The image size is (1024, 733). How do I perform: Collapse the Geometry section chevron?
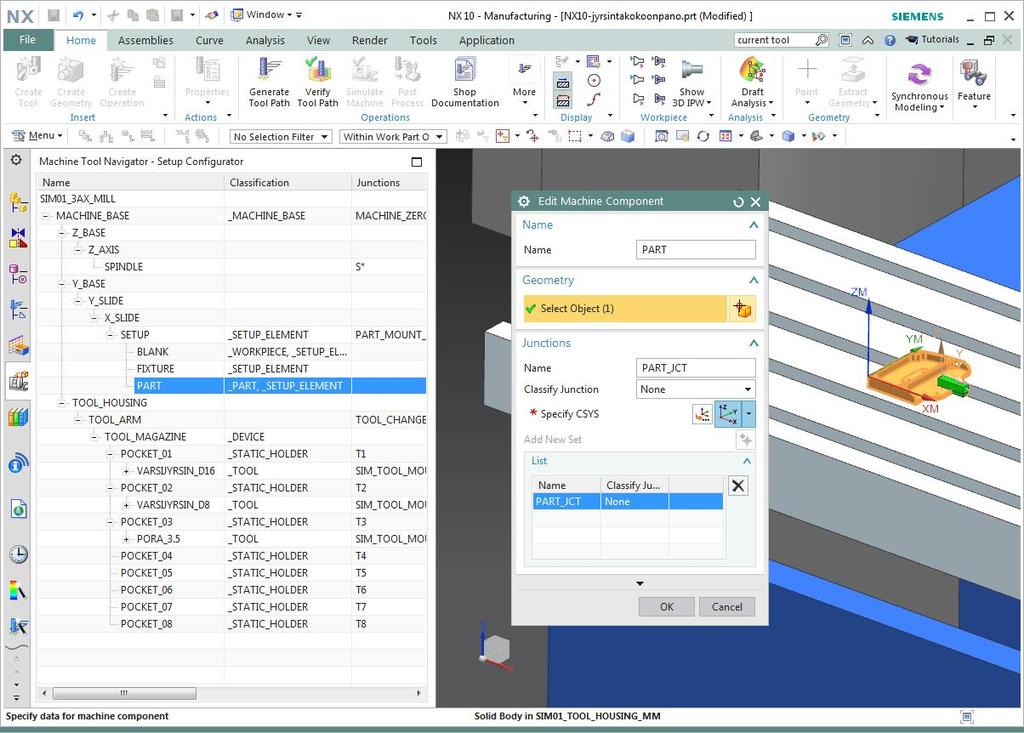click(753, 280)
